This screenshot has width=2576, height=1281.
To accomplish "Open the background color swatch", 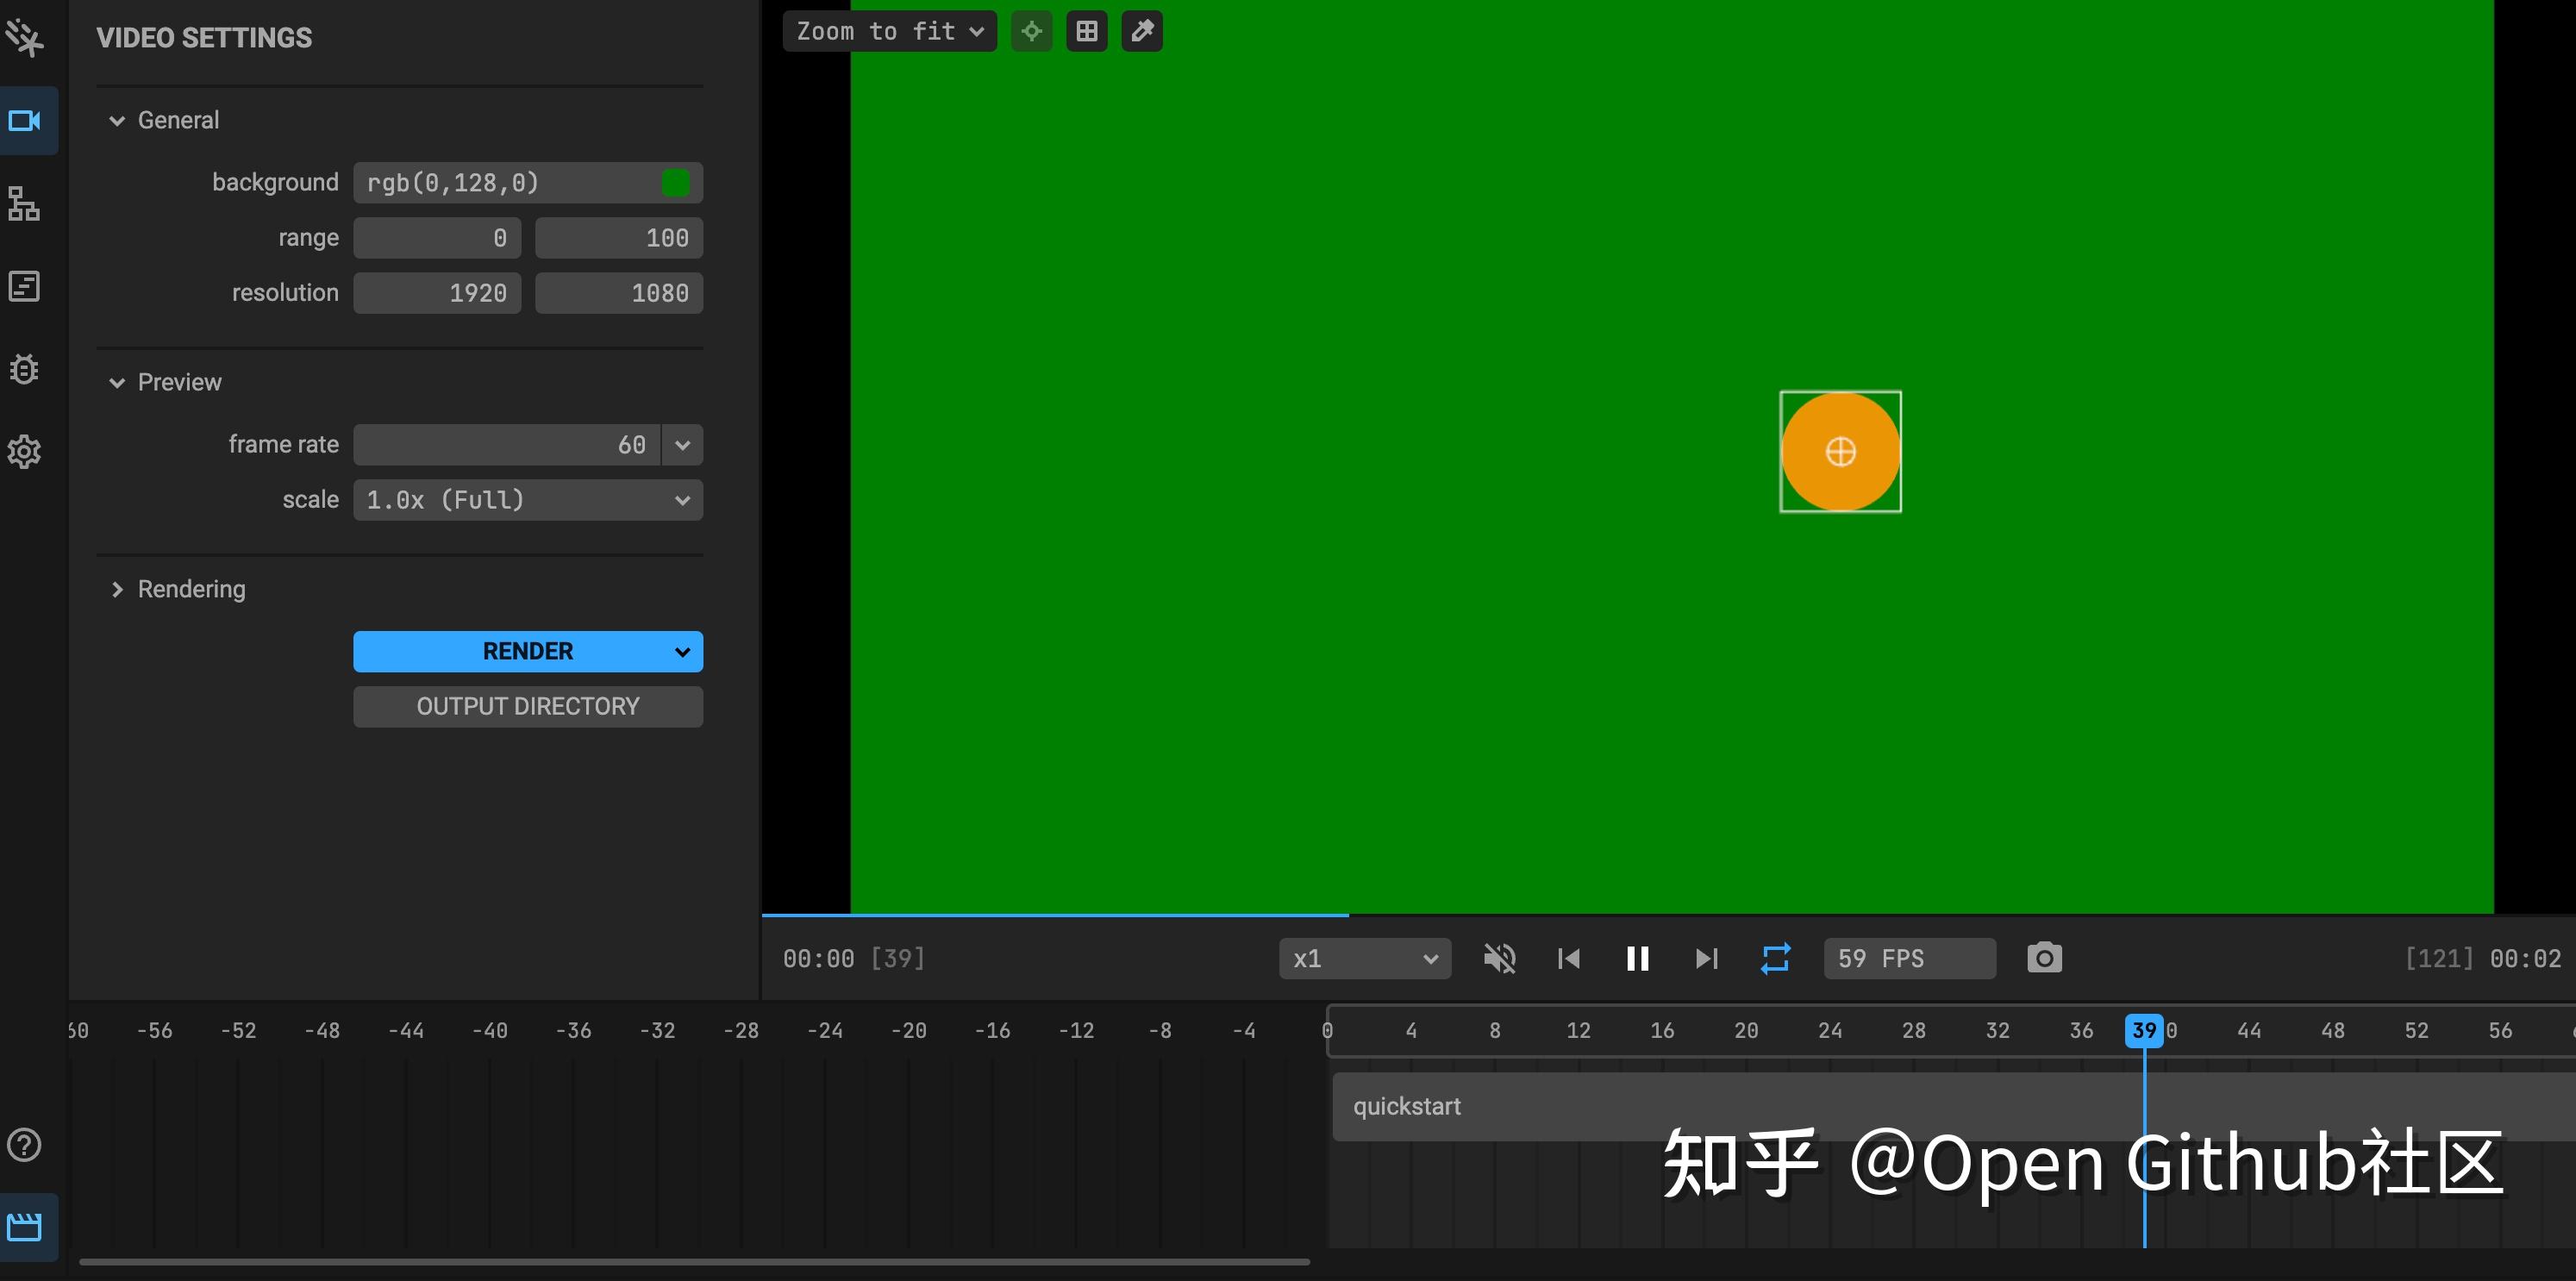I will (676, 182).
